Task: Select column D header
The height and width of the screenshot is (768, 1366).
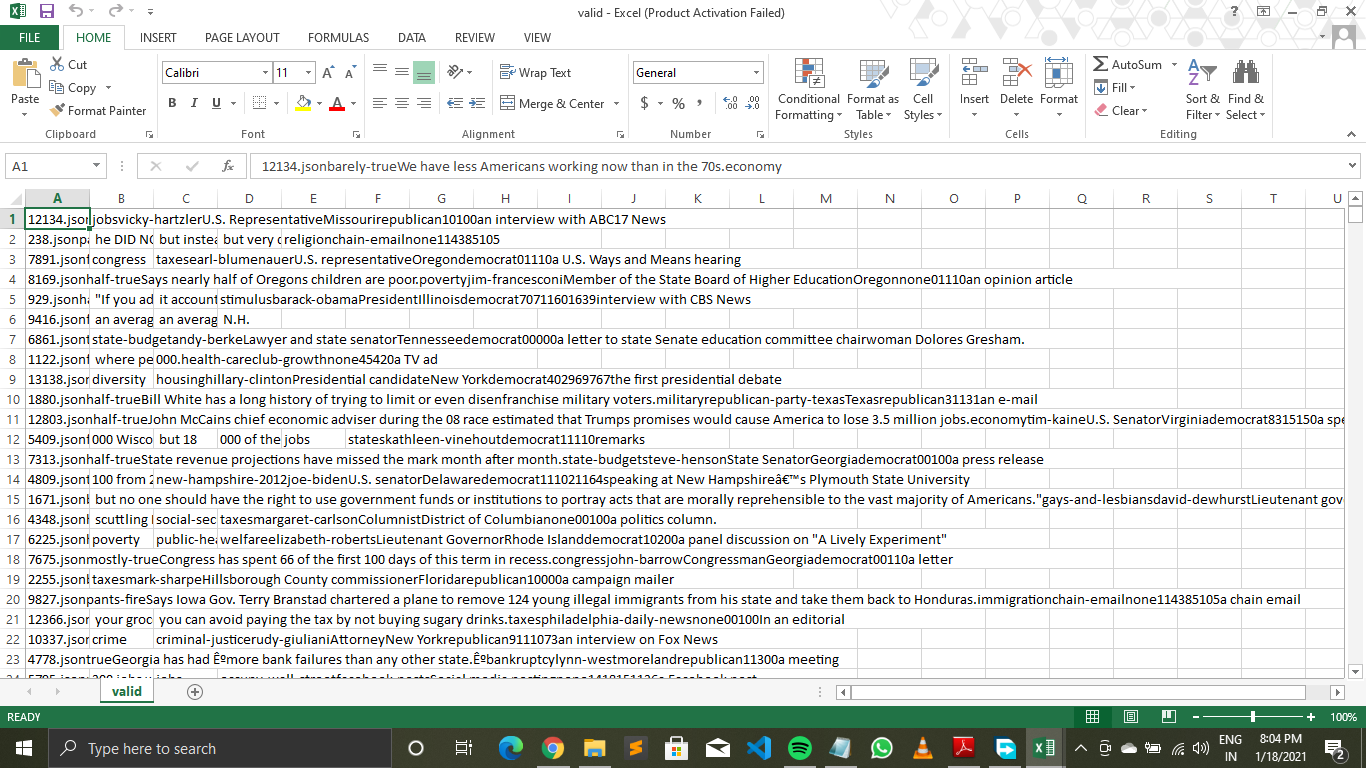Action: [249, 198]
